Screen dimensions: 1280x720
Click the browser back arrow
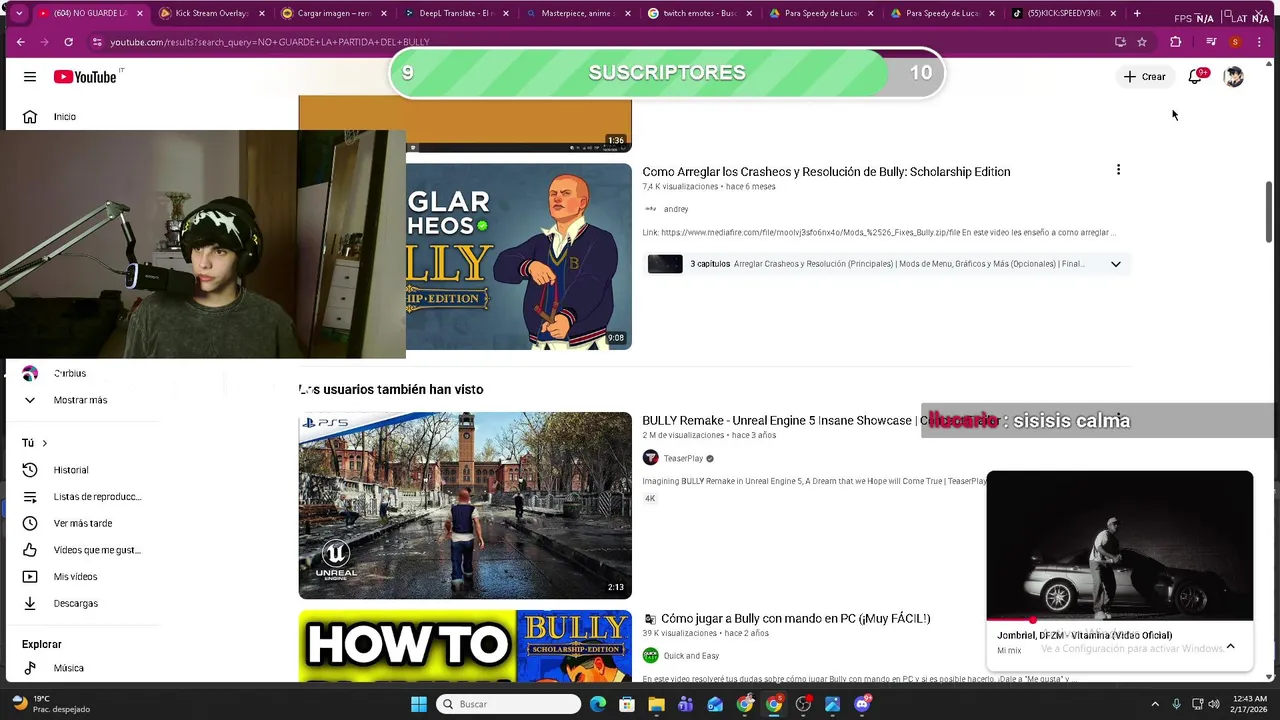pos(20,42)
